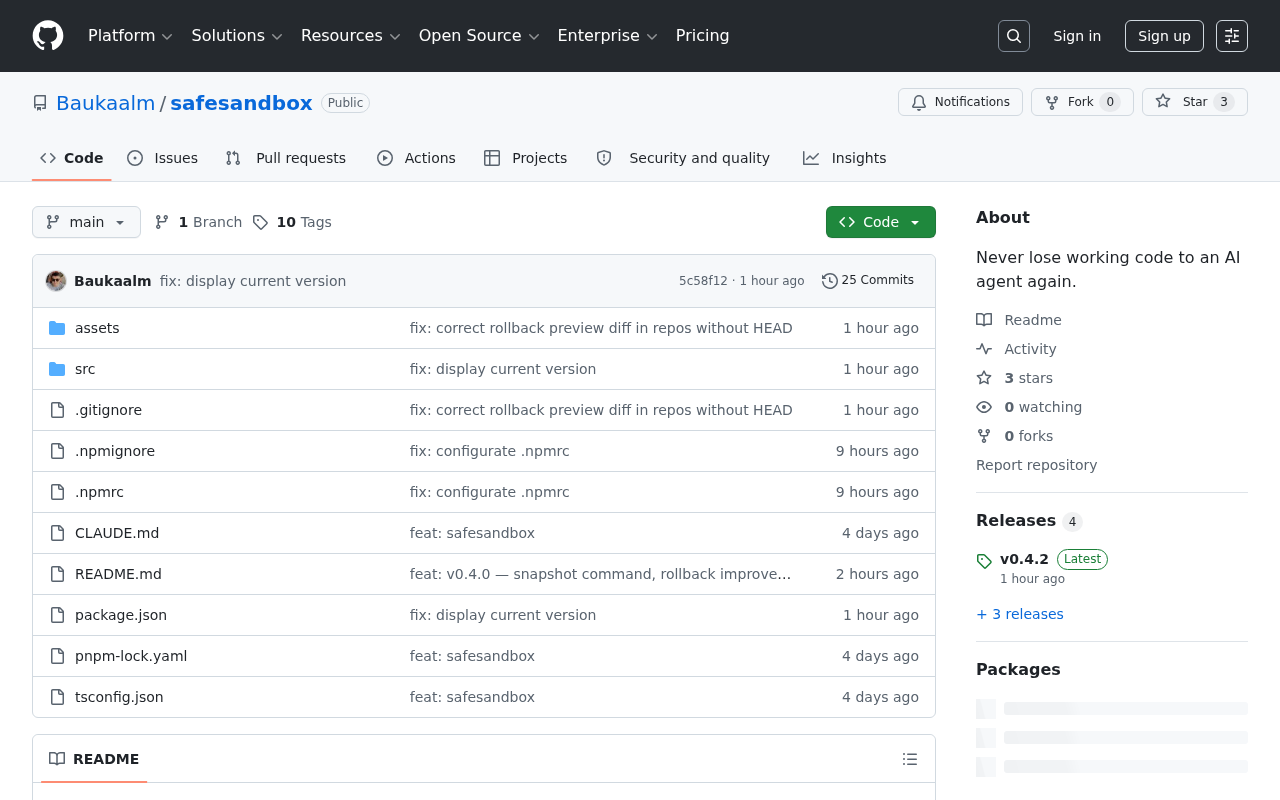The height and width of the screenshot is (800, 1280).
Task: Click the tag icon next to v0.4.2
Action: click(x=984, y=561)
